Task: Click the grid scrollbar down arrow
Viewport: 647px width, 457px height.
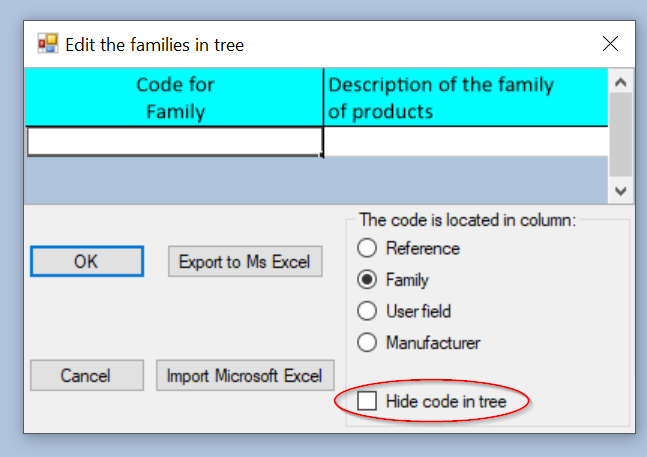Action: tap(620, 189)
